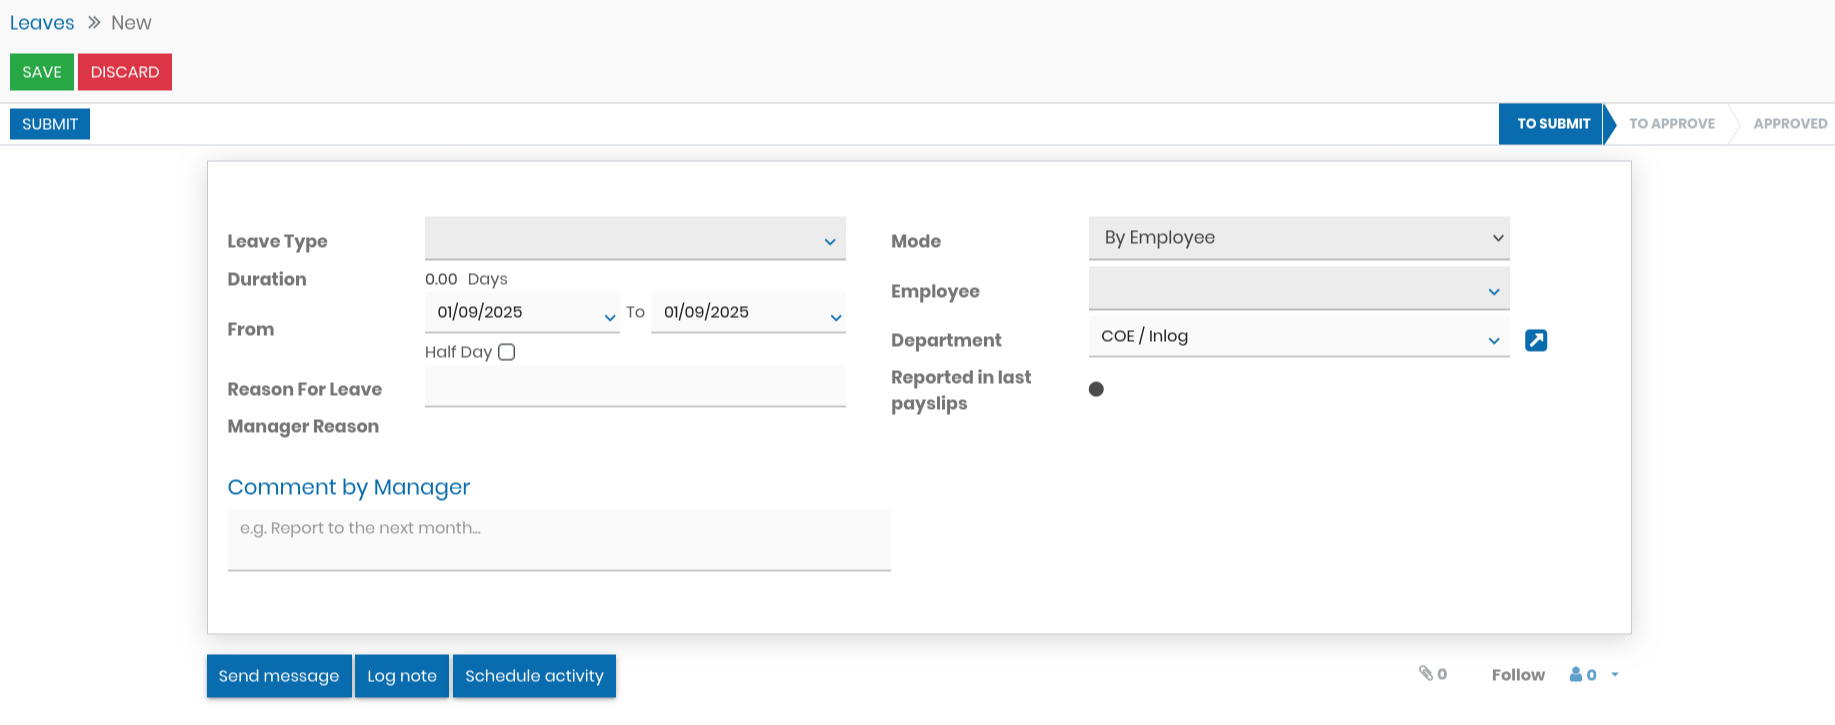
Task: Open the Department external link icon
Action: [x=1535, y=340]
